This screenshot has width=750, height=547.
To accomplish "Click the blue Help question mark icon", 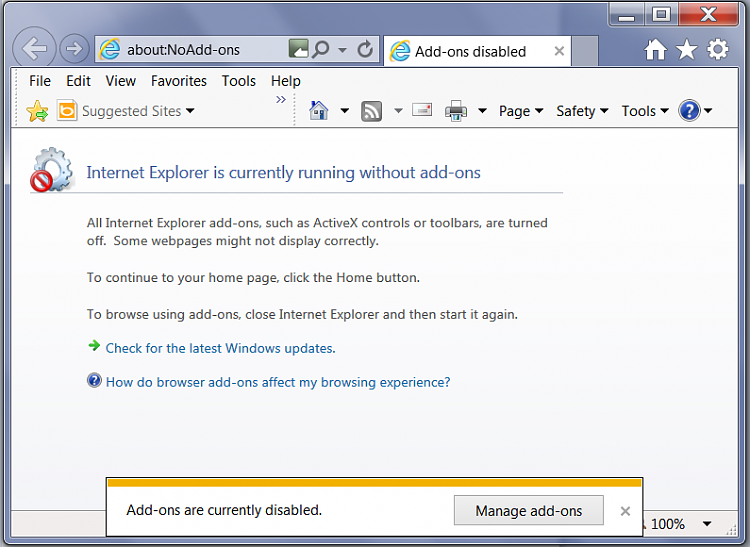I will click(689, 110).
